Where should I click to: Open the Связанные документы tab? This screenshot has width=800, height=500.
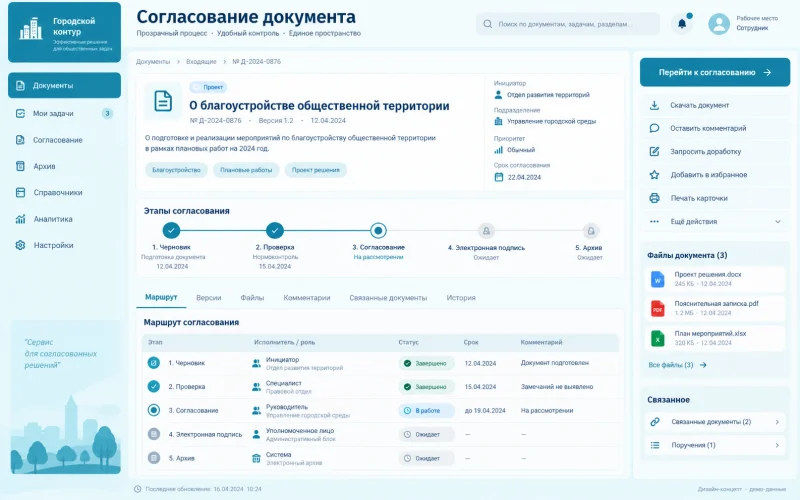[x=388, y=297]
